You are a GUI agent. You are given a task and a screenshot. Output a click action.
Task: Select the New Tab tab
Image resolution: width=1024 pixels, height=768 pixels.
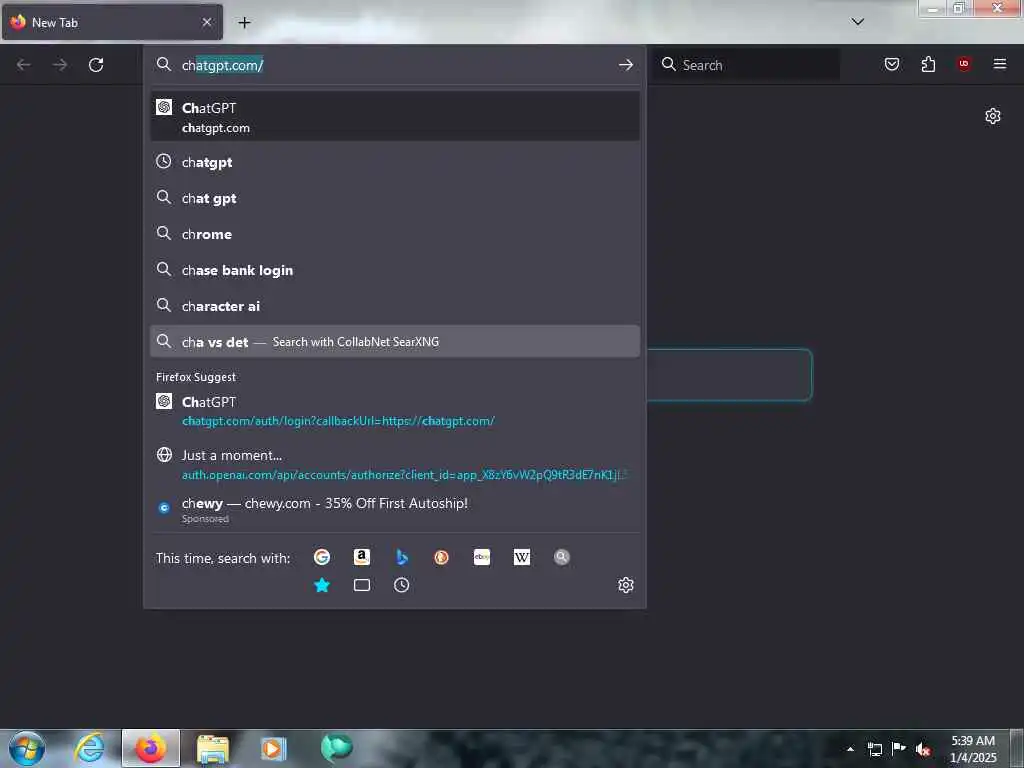[112, 22]
